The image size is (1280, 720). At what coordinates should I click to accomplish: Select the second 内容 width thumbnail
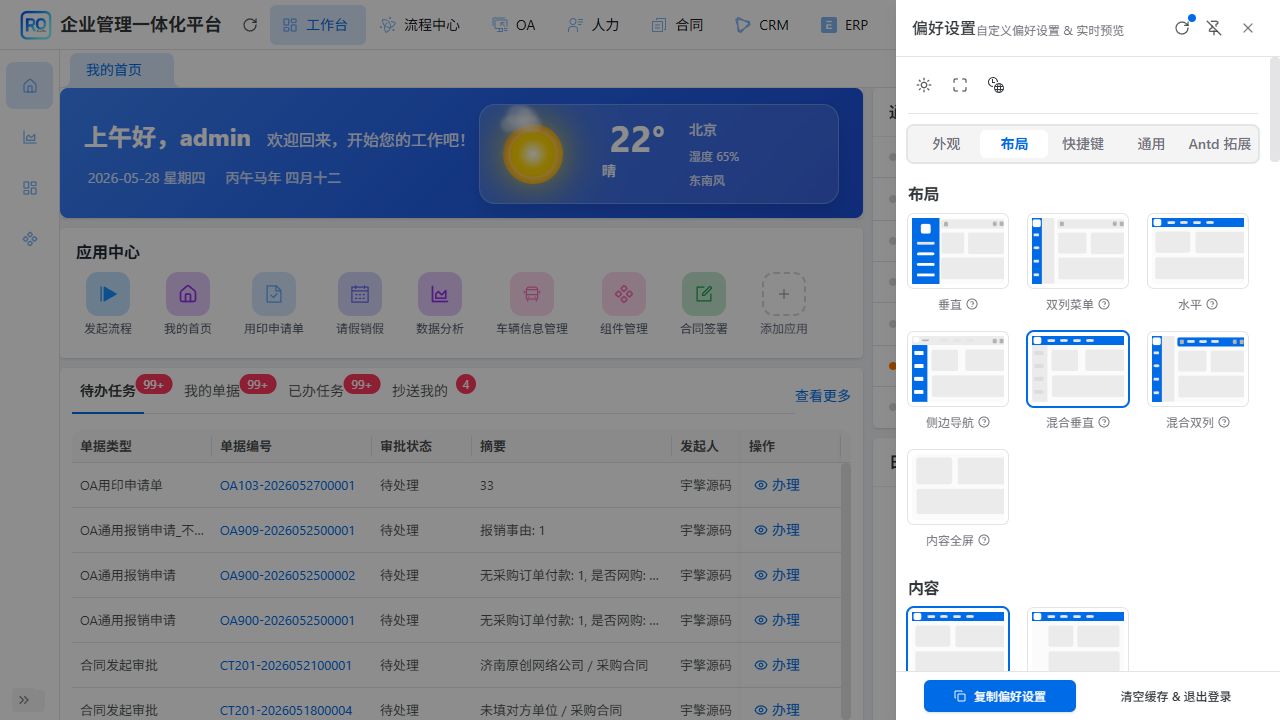coord(1078,640)
